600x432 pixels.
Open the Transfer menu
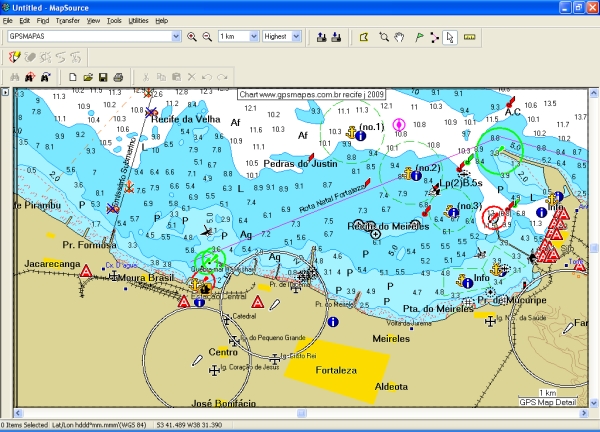coord(68,20)
